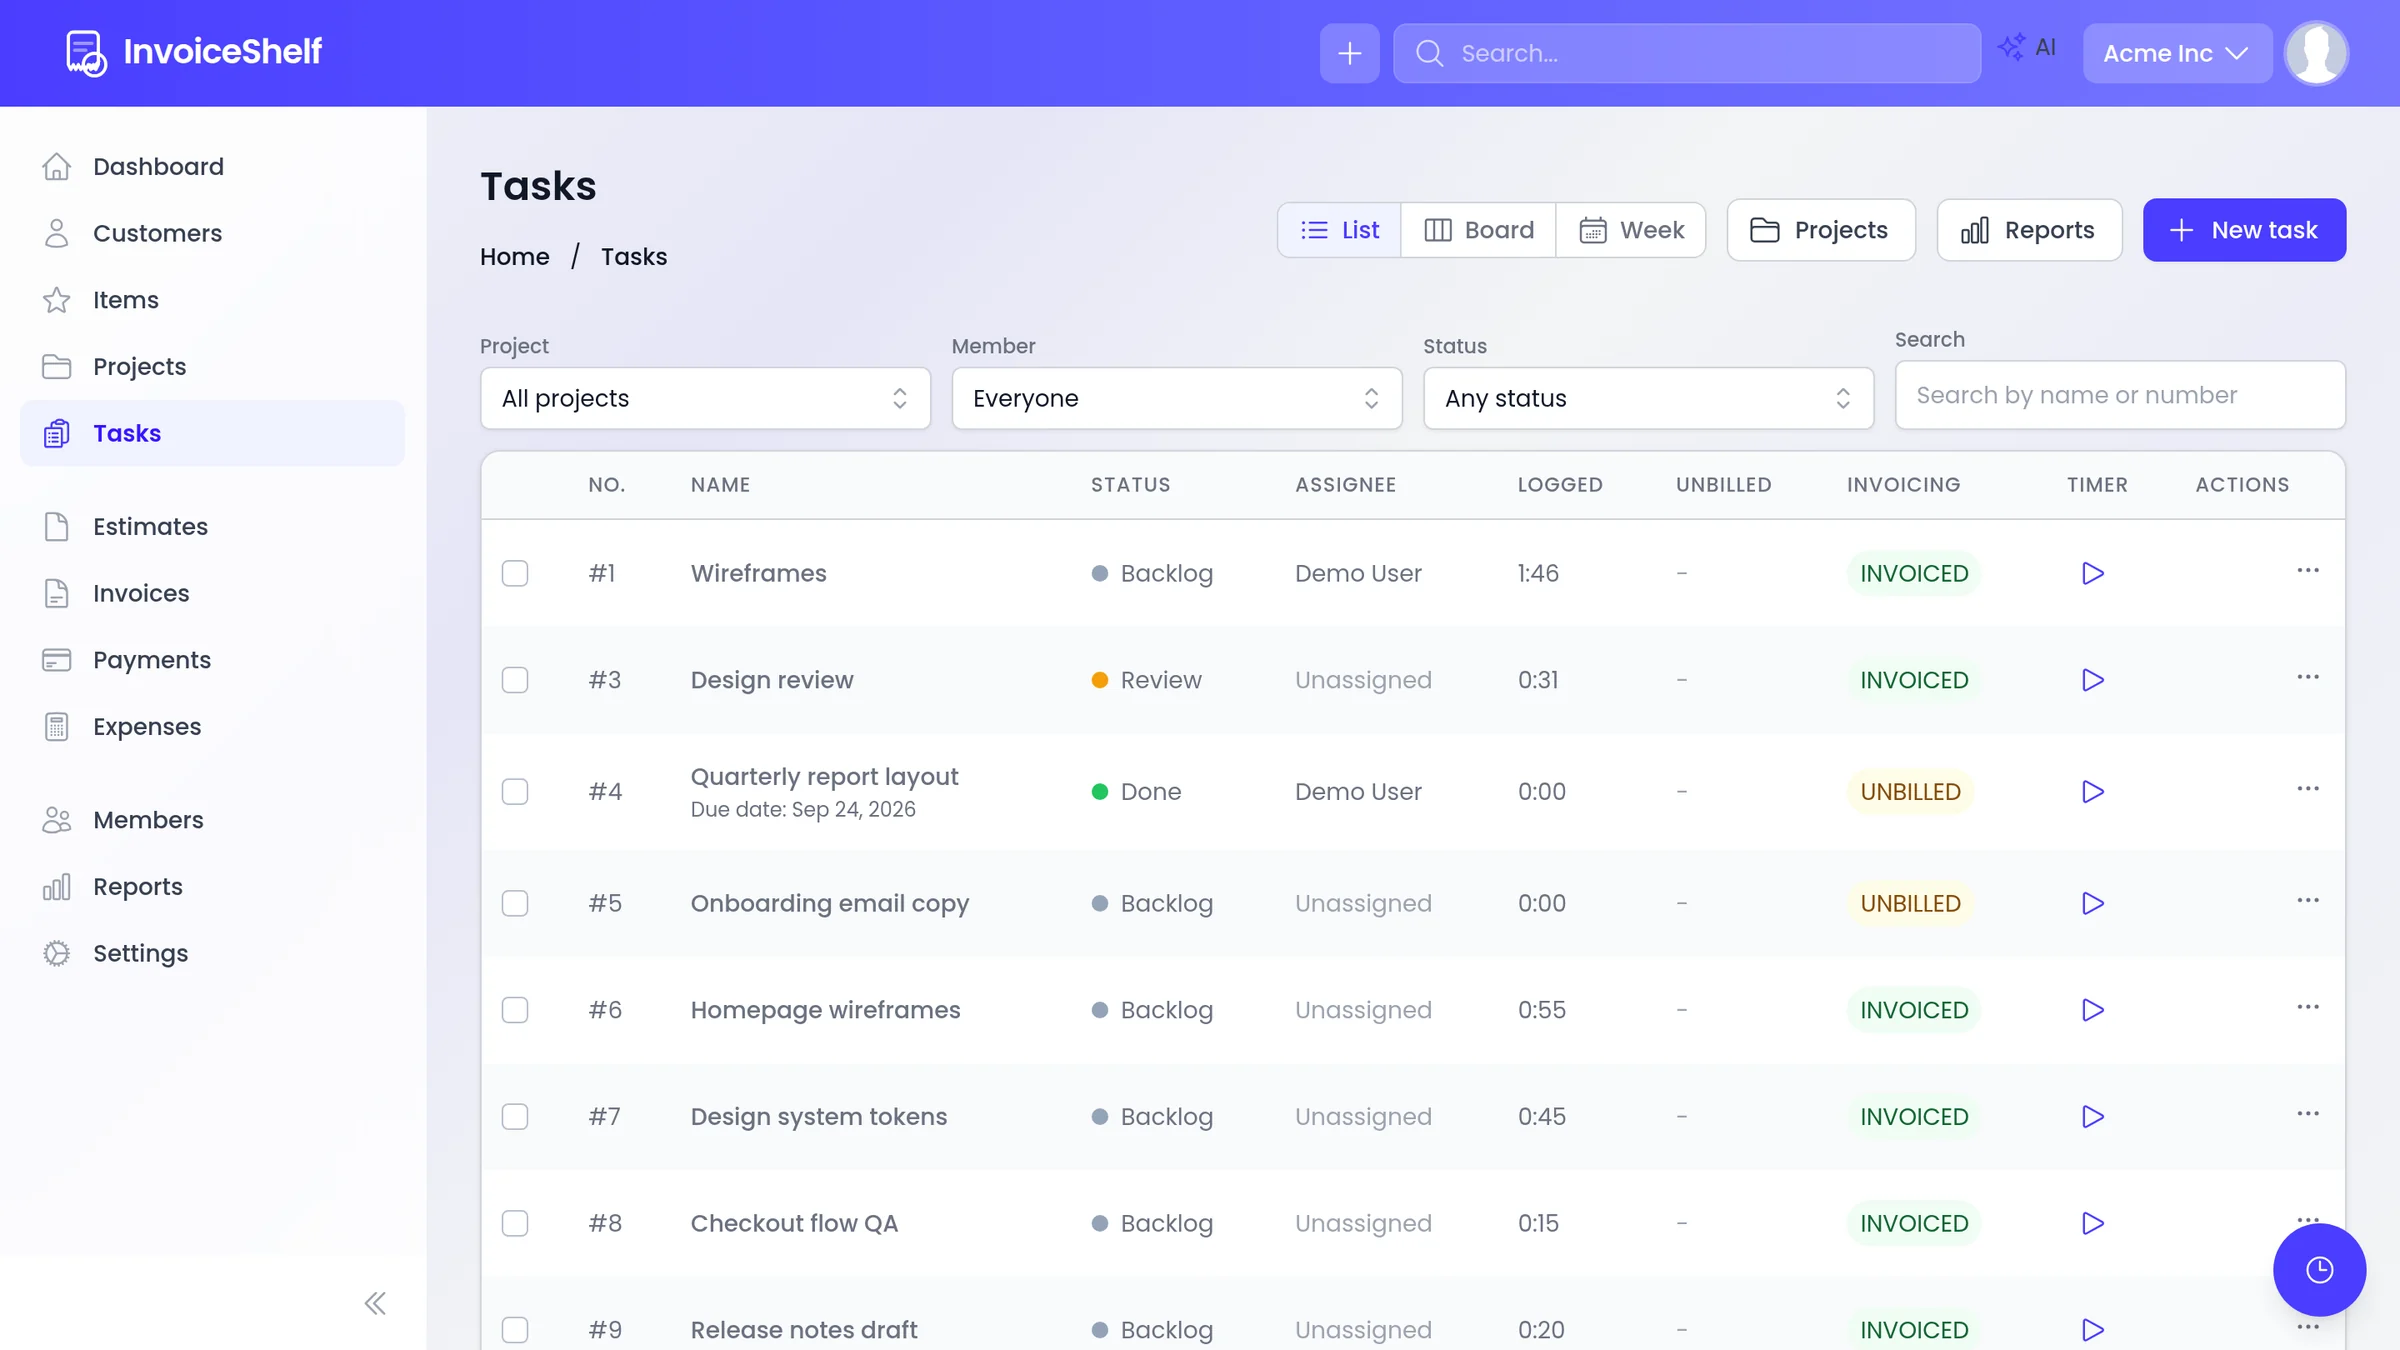Open the AI assistant sparkle icon
This screenshot has width=2400, height=1350.
click(2026, 47)
